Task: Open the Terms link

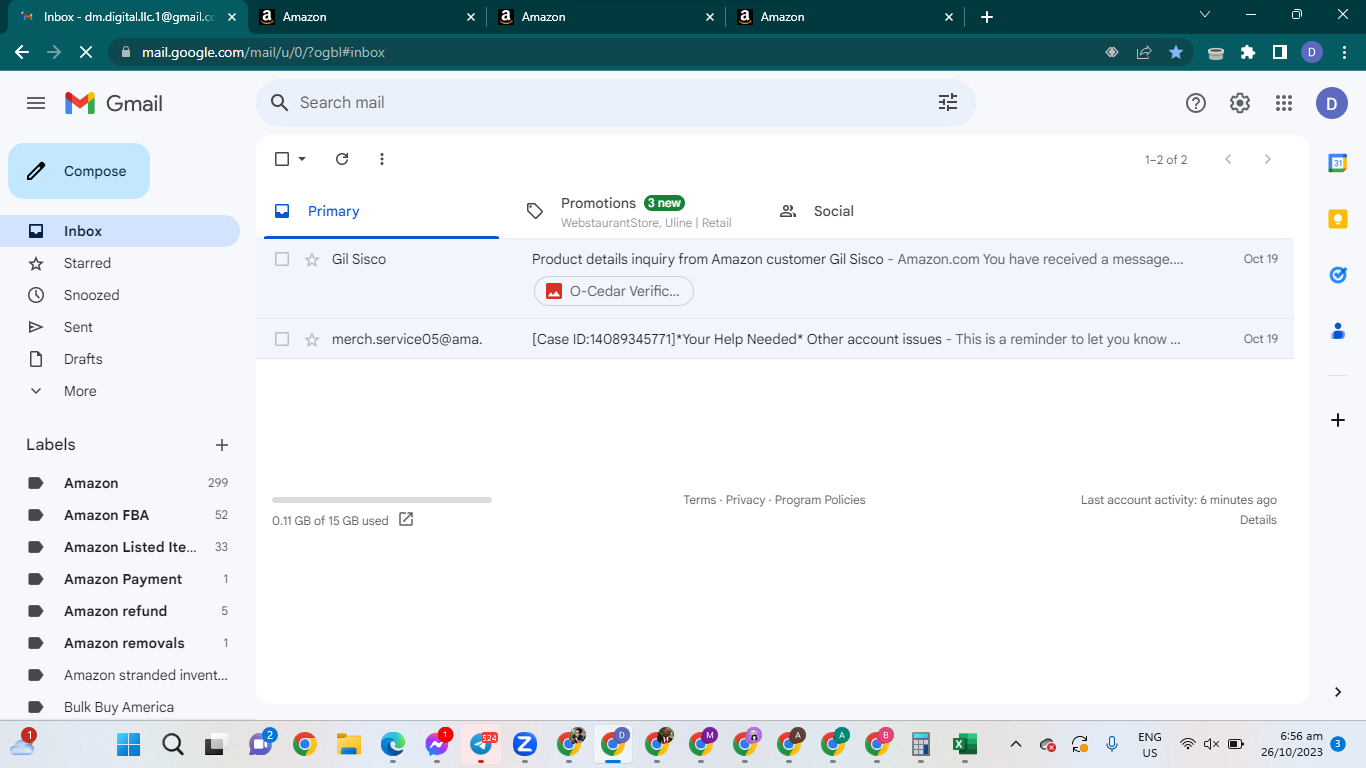Action: tap(699, 500)
